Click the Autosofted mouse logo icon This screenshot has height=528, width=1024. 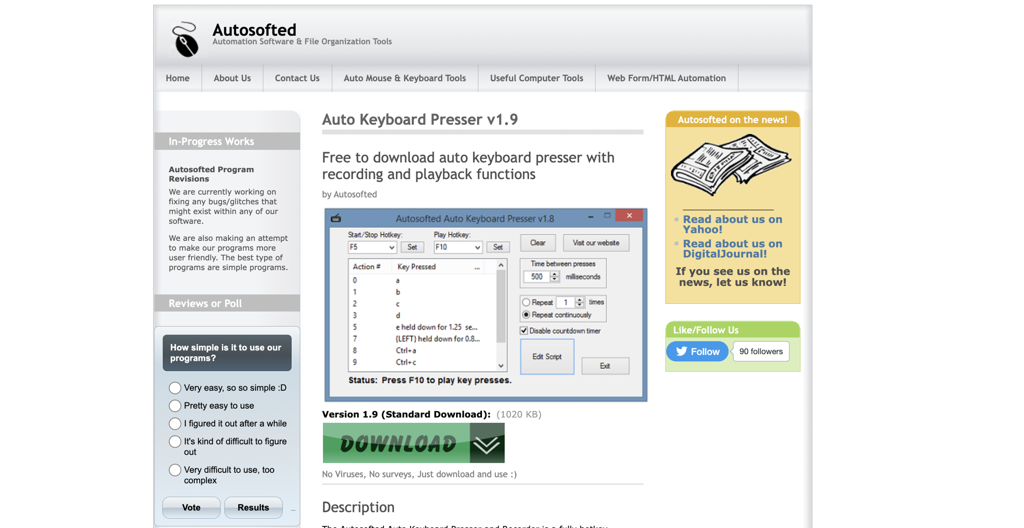point(185,39)
